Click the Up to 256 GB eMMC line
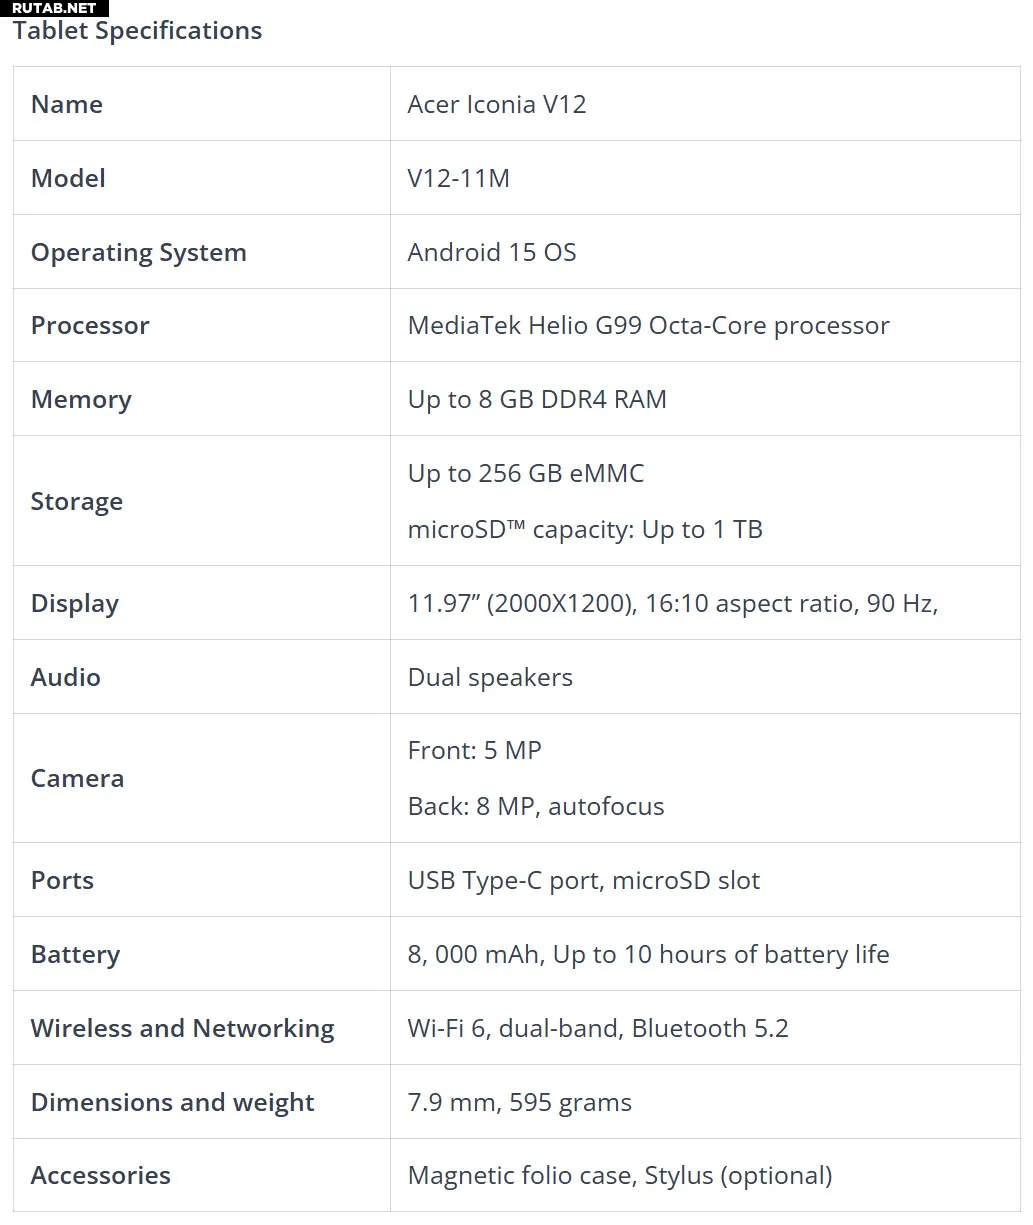This screenshot has height=1225, width=1033. (x=526, y=473)
